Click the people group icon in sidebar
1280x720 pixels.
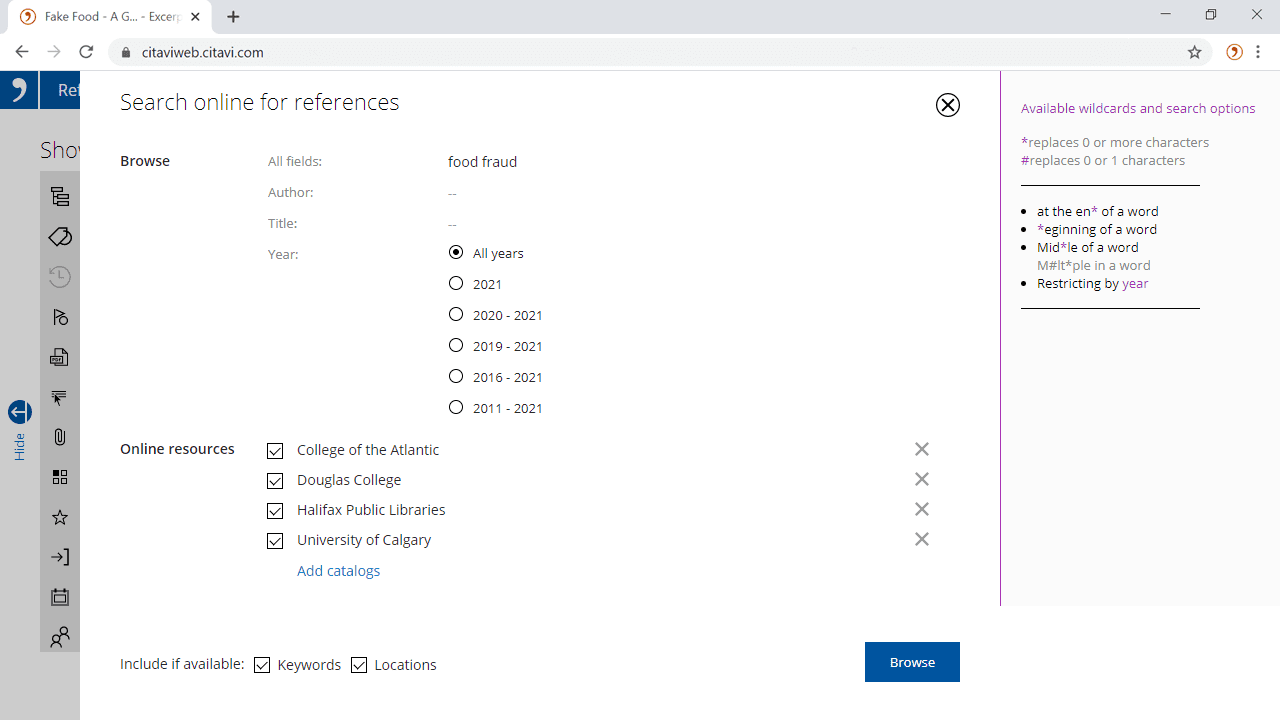click(x=60, y=637)
